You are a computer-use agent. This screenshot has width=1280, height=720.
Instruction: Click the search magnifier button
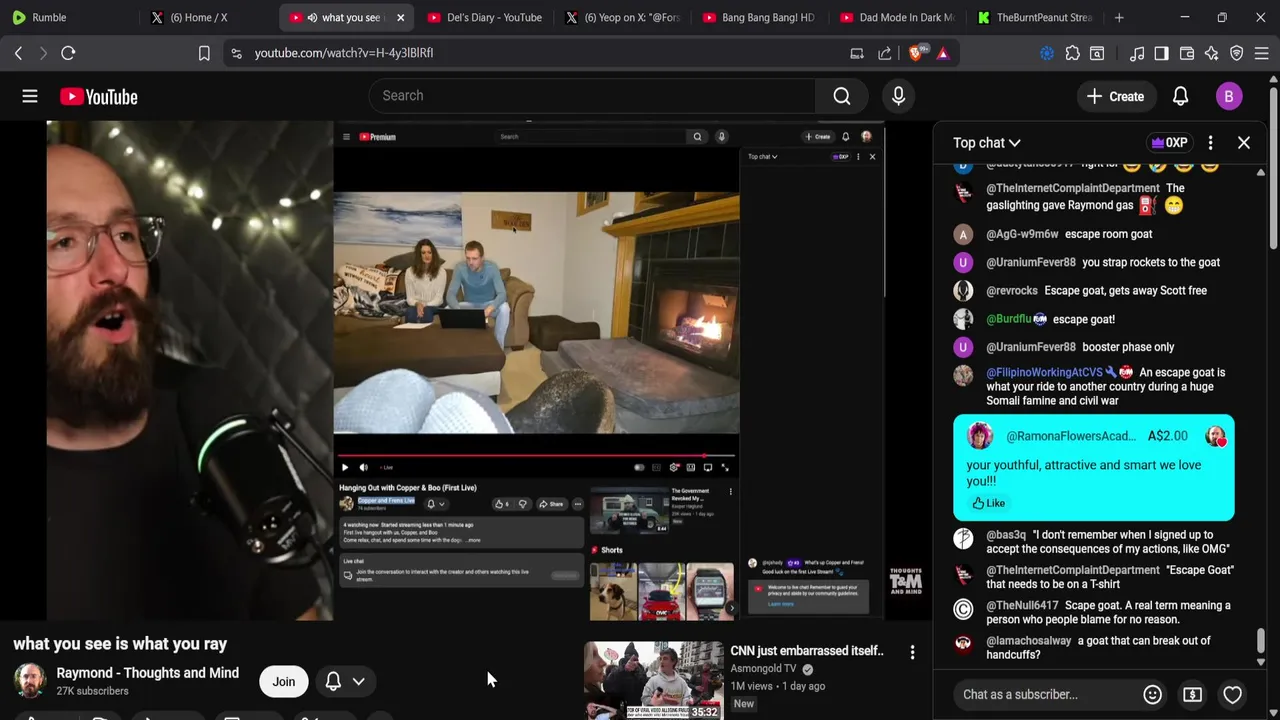pyautogui.click(x=842, y=96)
